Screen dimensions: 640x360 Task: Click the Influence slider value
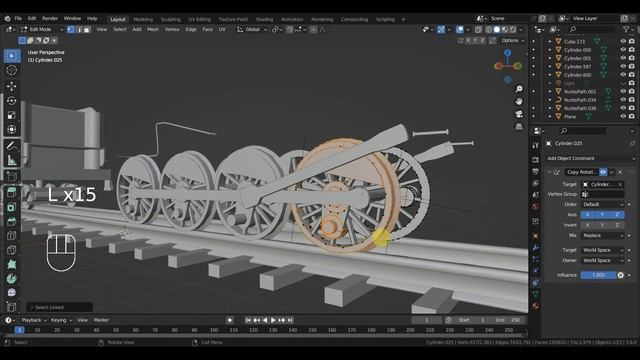tap(598, 275)
